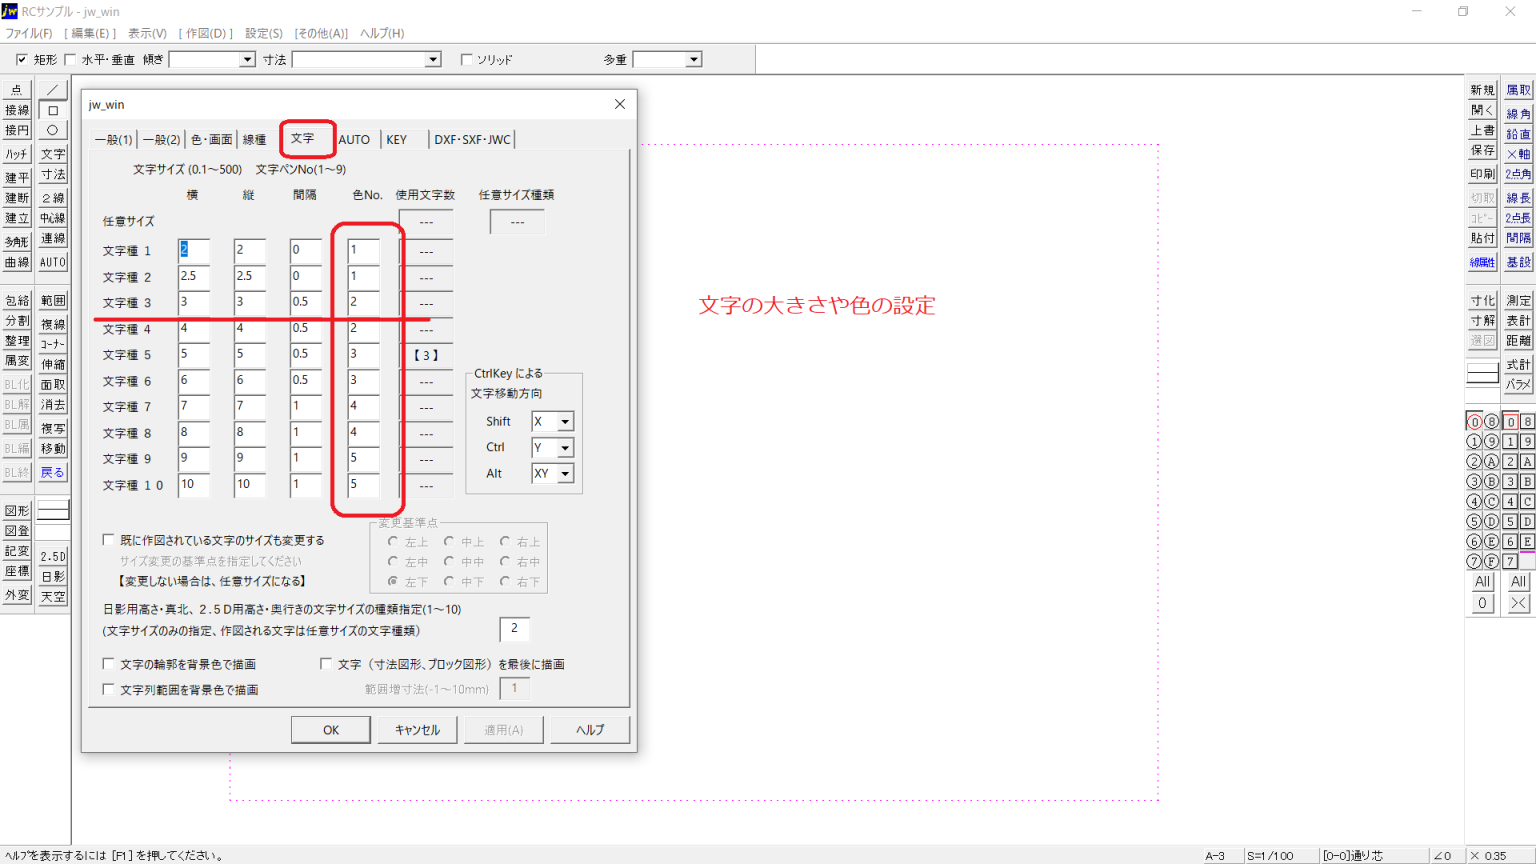Viewport: 1536px width, 864px height.
Task: Select the line (／) drawing tool
Action: [53, 90]
